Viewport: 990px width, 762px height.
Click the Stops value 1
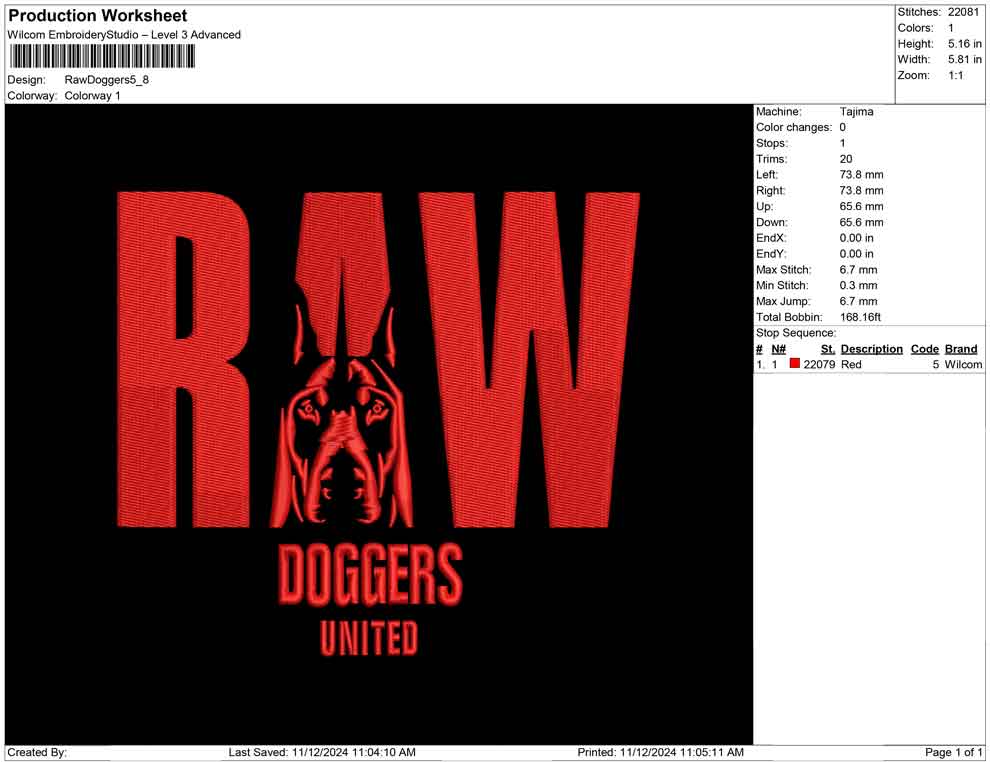[x=842, y=143]
